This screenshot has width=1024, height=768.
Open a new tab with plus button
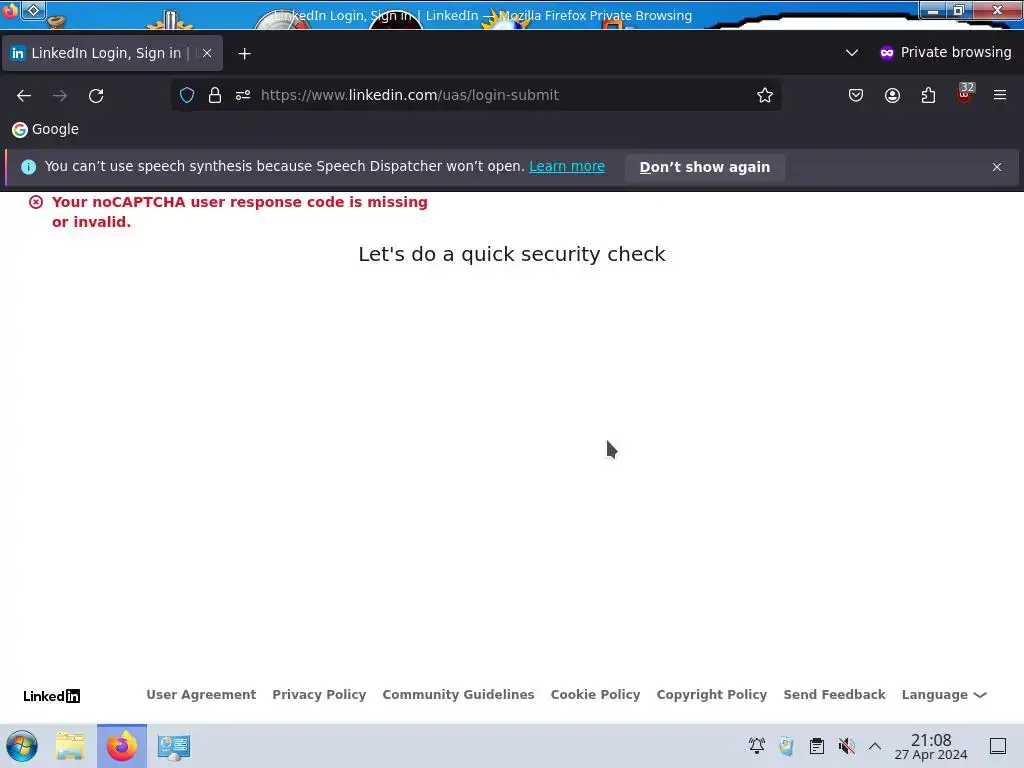(244, 54)
